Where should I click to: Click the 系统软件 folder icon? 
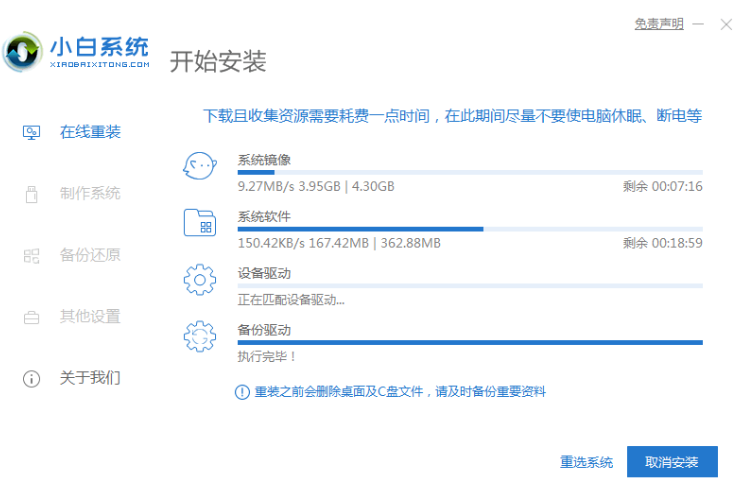(200, 223)
